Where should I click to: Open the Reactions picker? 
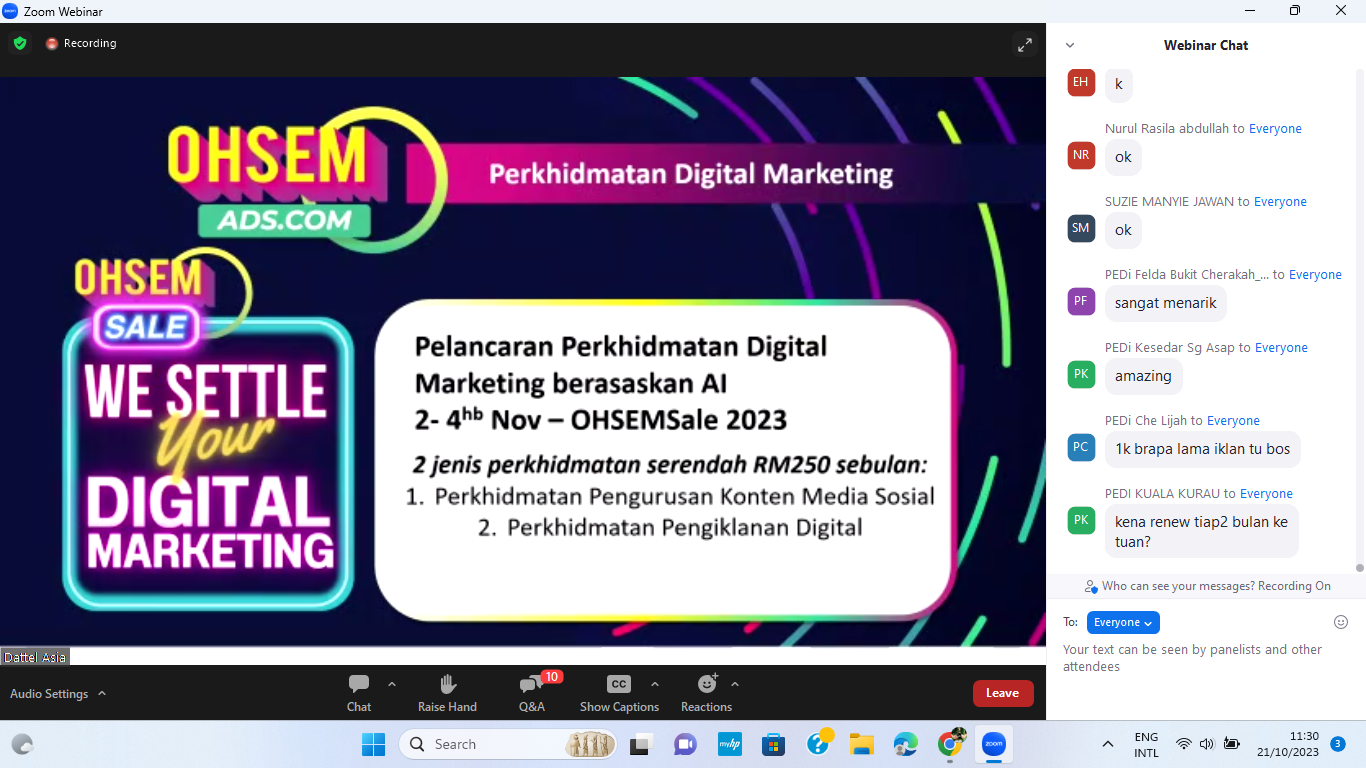[706, 693]
